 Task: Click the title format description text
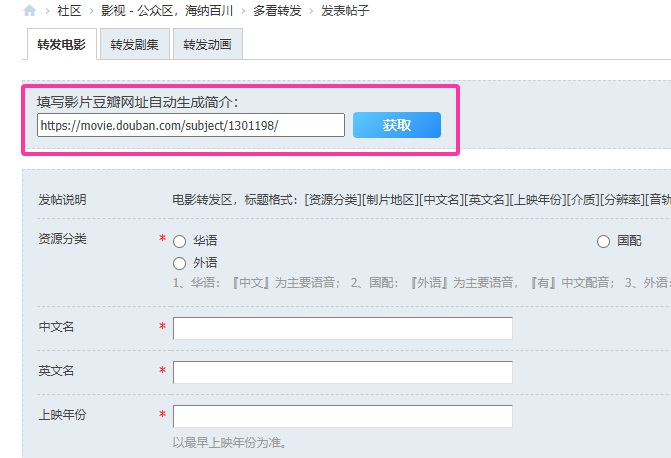point(420,199)
